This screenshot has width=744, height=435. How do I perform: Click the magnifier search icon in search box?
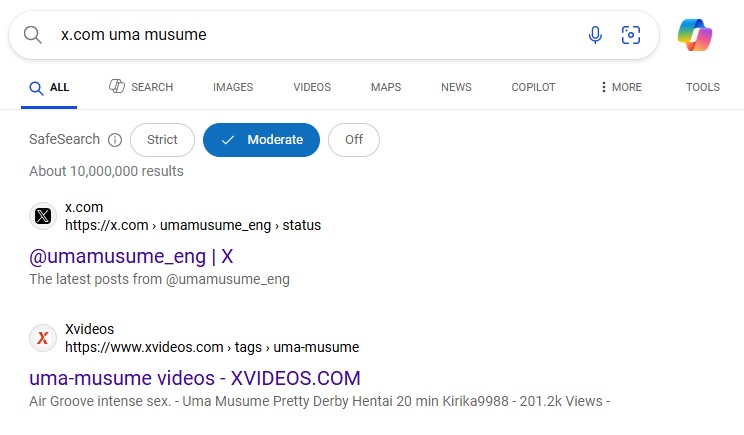(x=32, y=35)
